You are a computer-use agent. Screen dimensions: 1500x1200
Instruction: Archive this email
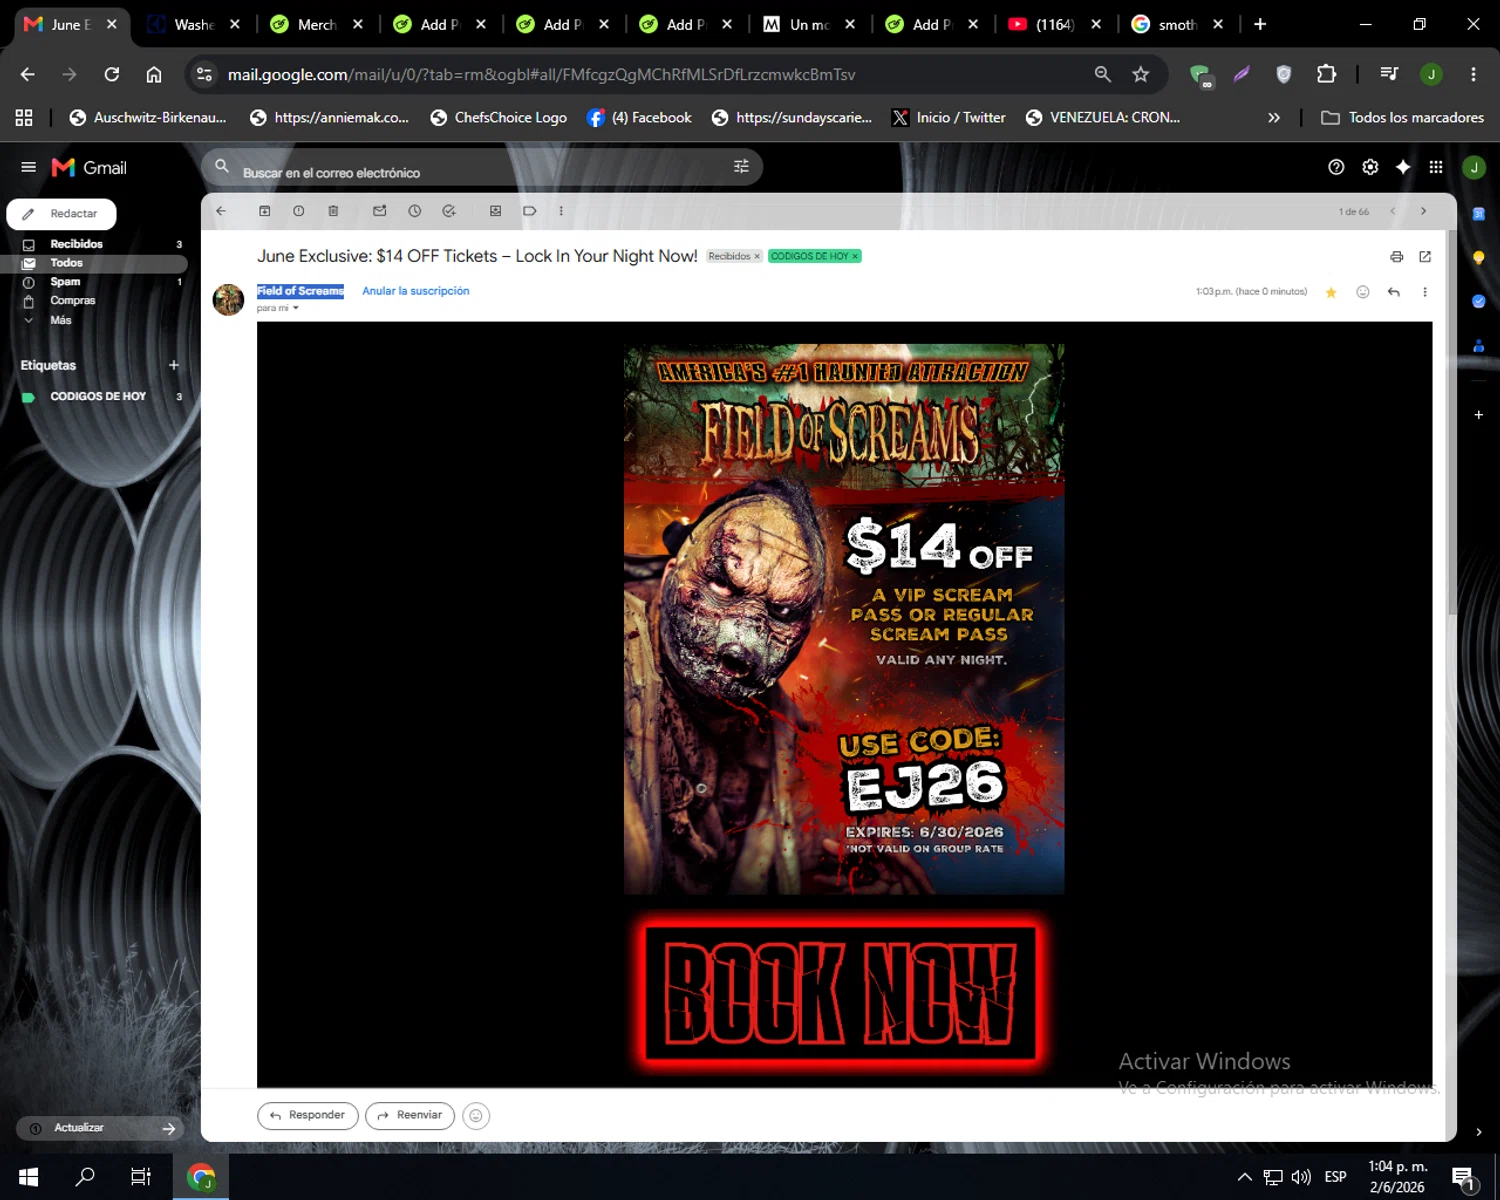(265, 211)
